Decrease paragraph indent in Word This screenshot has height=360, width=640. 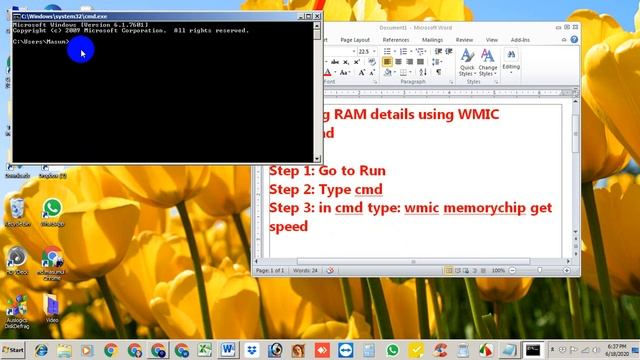[438, 51]
